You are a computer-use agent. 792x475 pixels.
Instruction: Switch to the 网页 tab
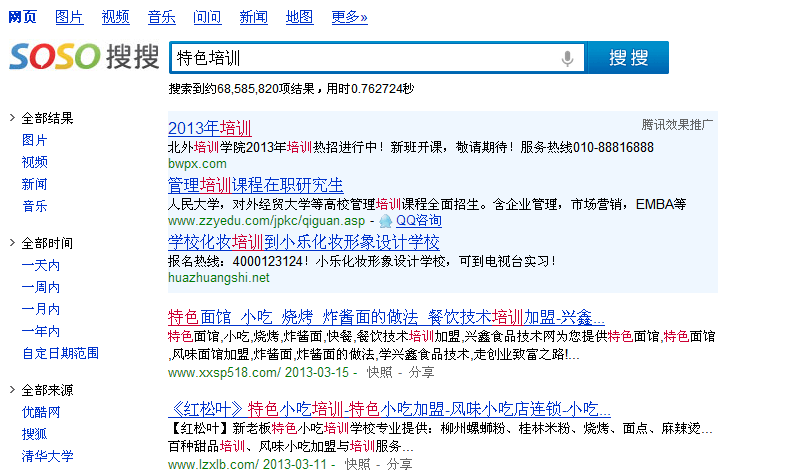pos(23,17)
